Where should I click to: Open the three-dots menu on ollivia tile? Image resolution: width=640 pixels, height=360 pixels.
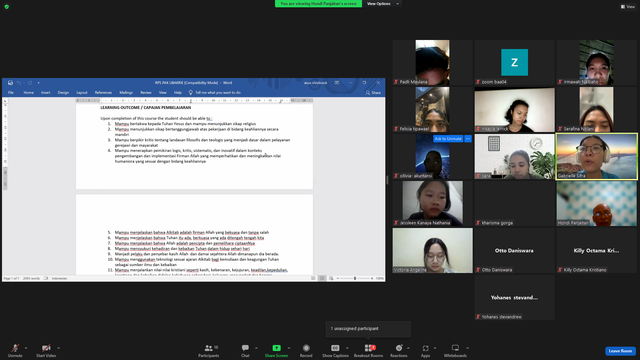pyautogui.click(x=468, y=139)
